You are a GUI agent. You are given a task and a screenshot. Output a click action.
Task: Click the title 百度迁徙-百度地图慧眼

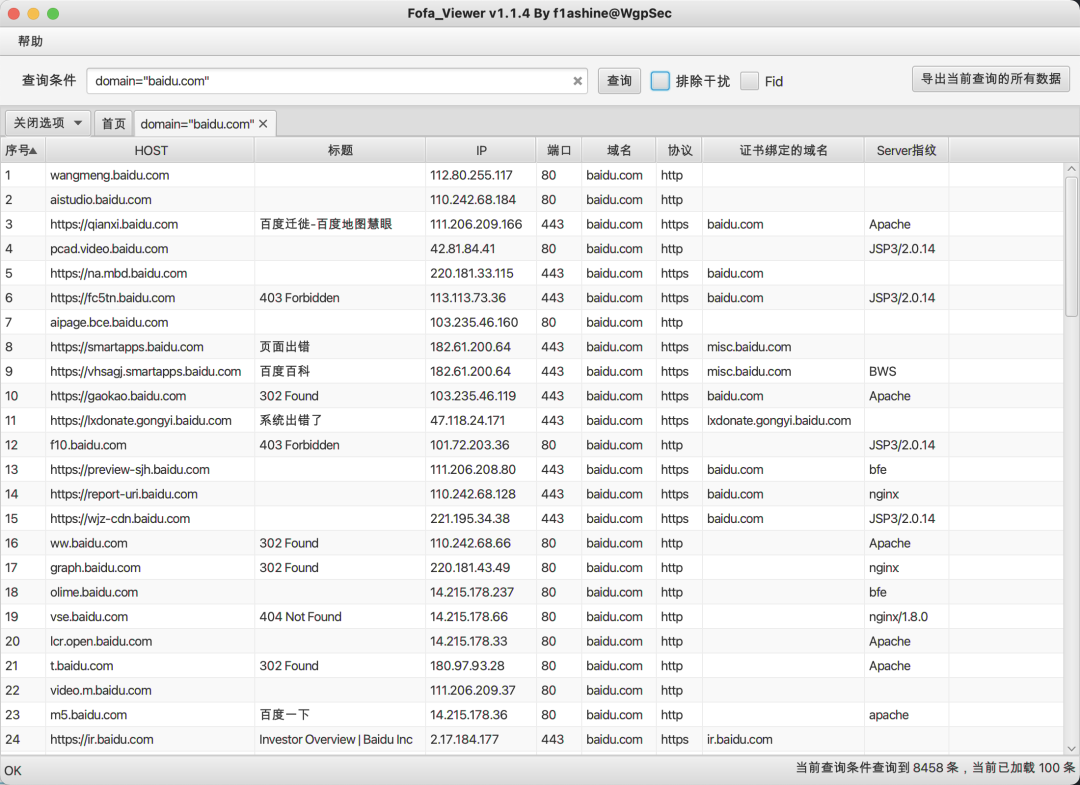[x=326, y=224]
